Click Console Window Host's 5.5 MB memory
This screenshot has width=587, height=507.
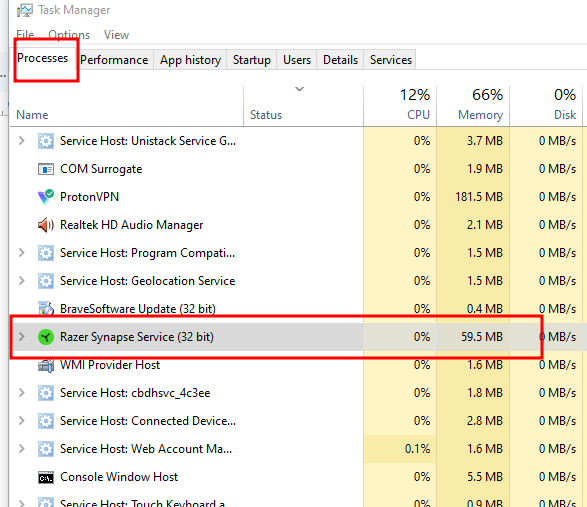(x=485, y=477)
